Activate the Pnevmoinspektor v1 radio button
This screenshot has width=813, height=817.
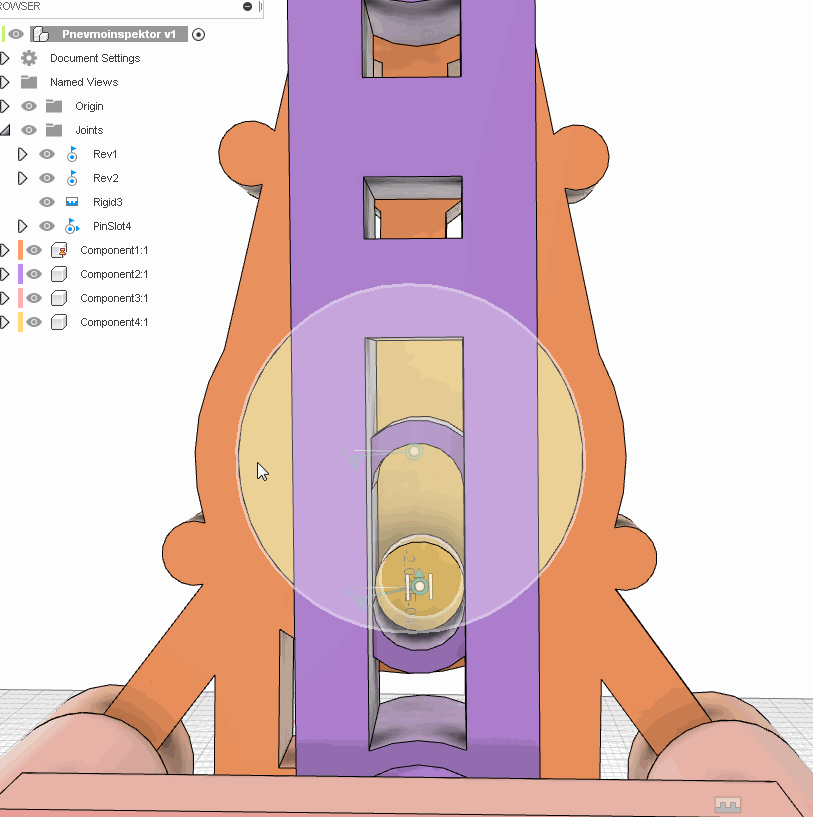coord(199,34)
